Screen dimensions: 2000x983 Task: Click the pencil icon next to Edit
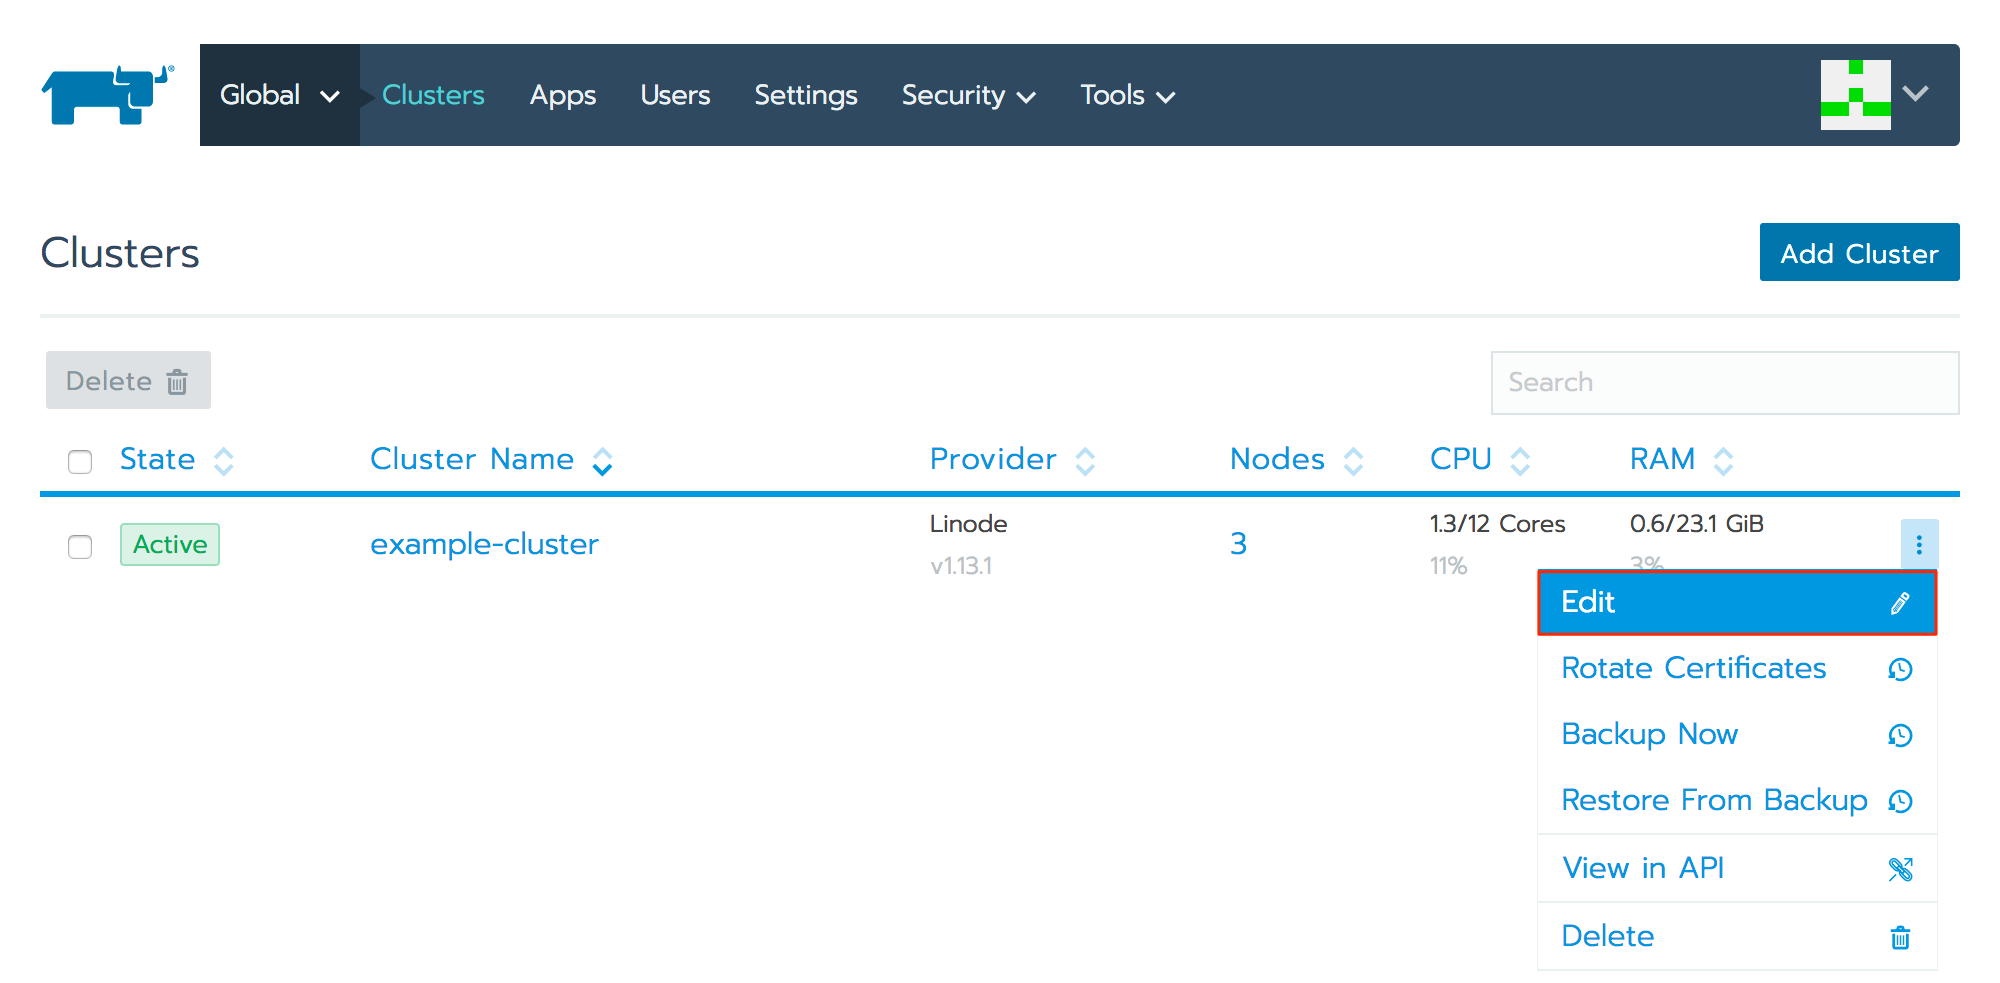pos(1899,602)
